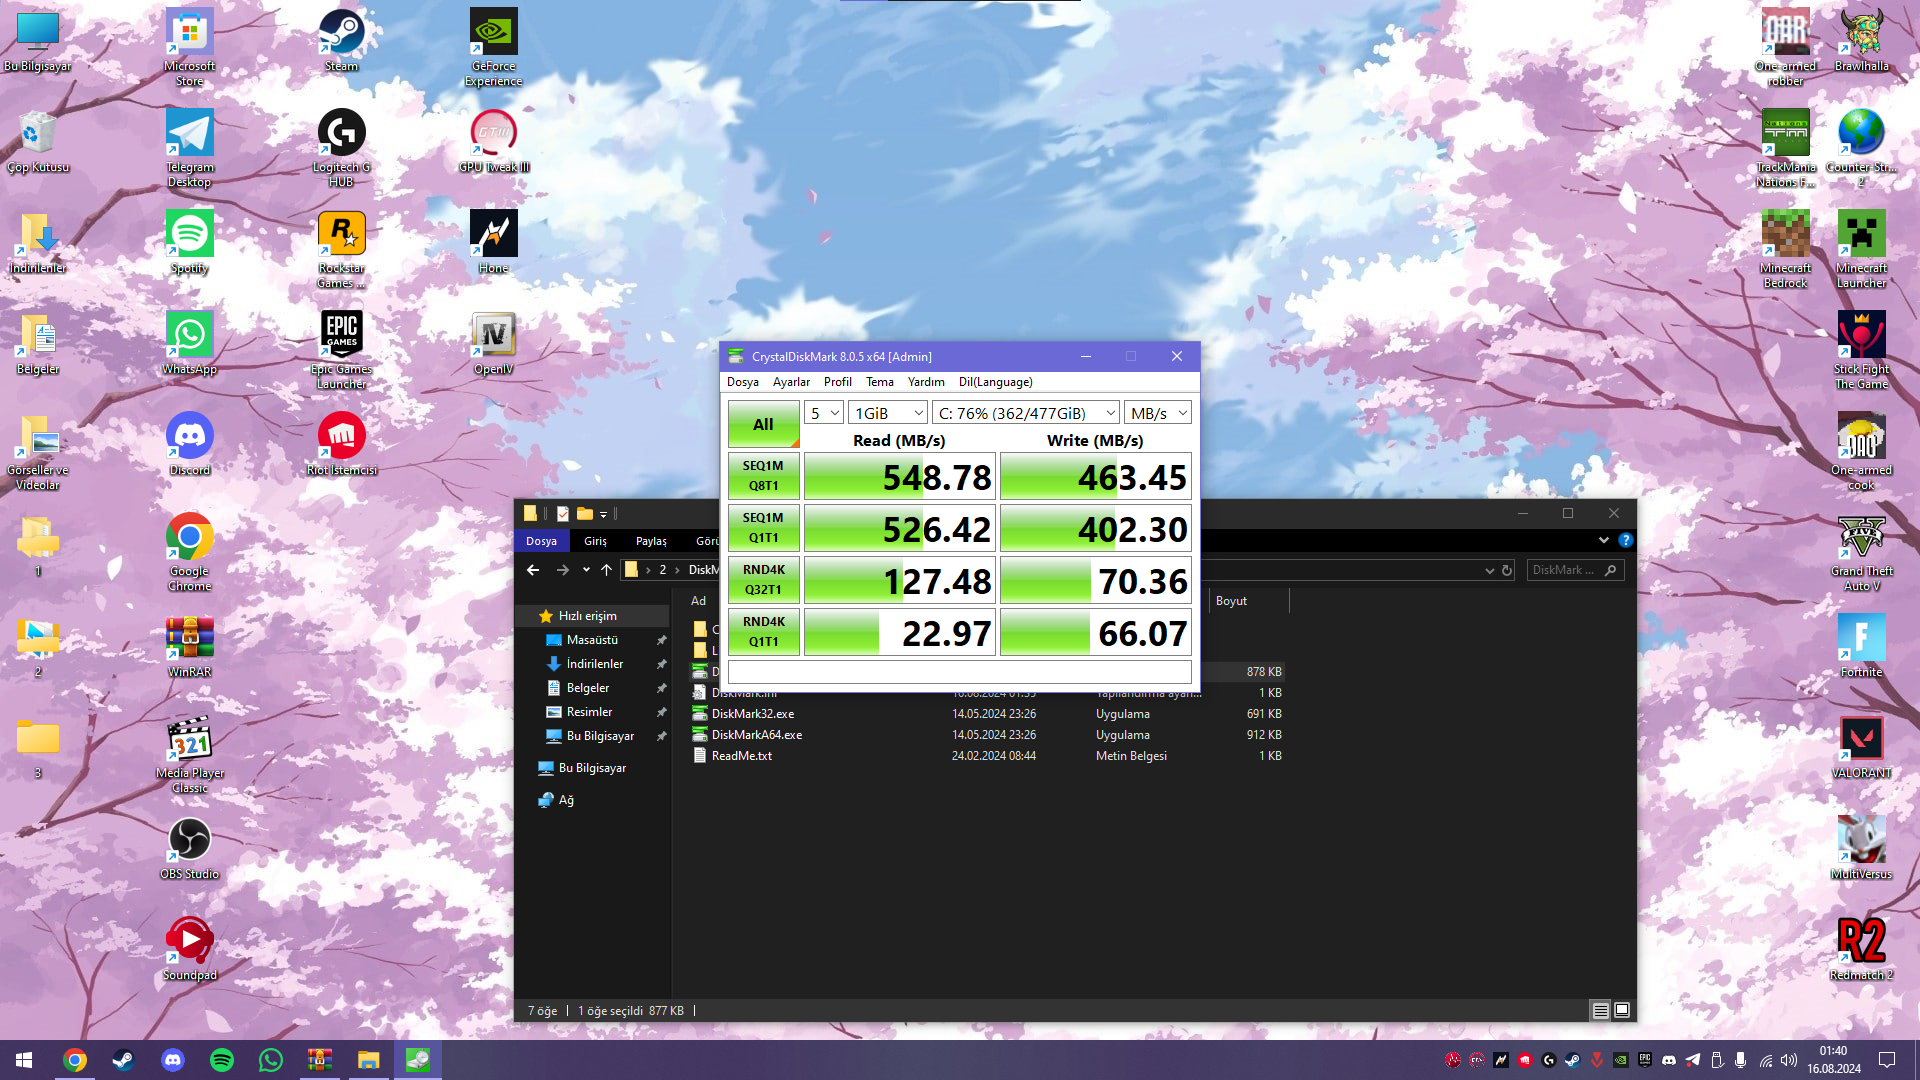Run All benchmark tests
The height and width of the screenshot is (1080, 1920).
coord(764,424)
